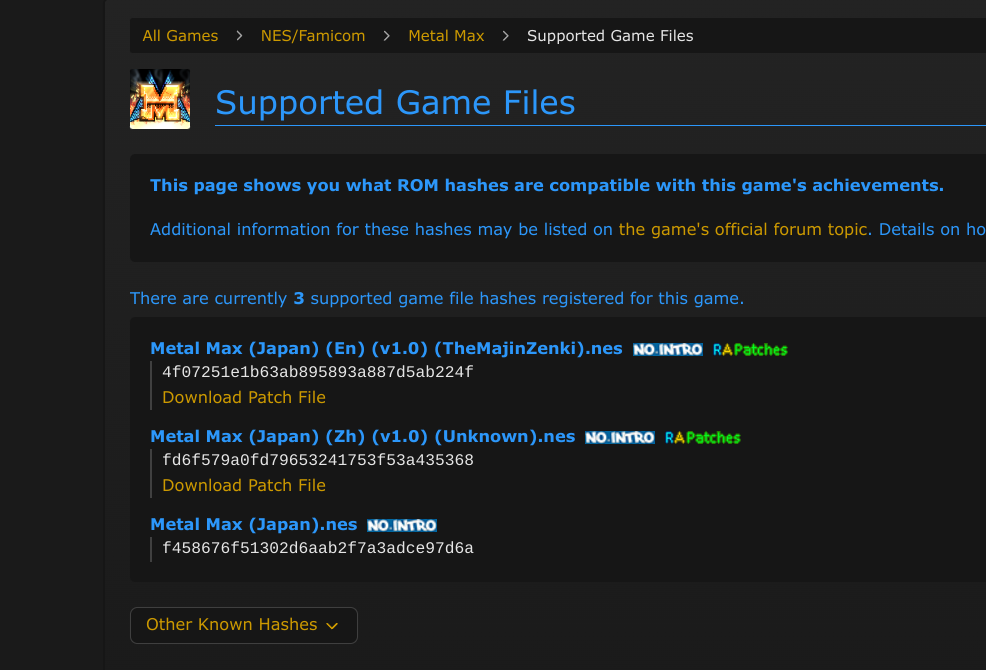Expand the Other Known Hashes section
The height and width of the screenshot is (670, 986).
pos(244,625)
